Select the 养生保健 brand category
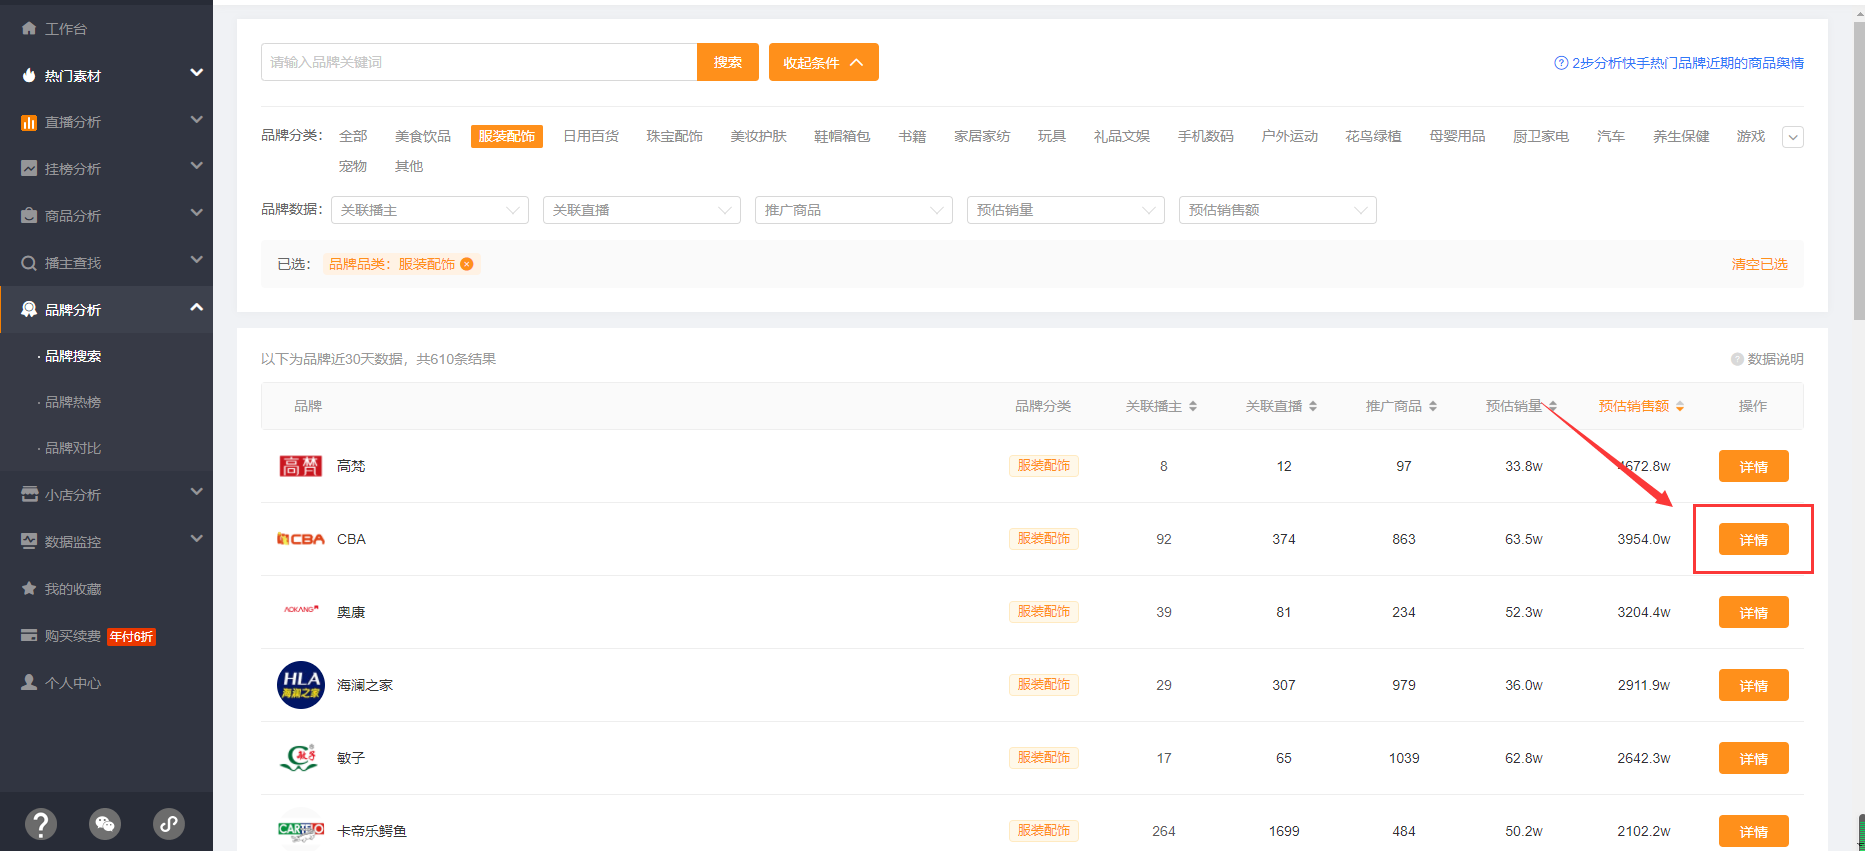1865x851 pixels. tap(1681, 136)
